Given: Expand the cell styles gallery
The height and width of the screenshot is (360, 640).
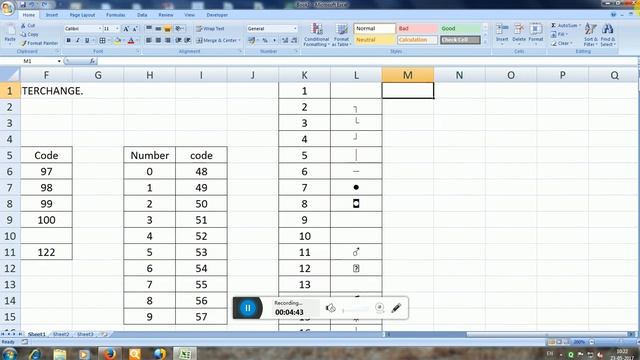Looking at the screenshot, I should (485, 42).
